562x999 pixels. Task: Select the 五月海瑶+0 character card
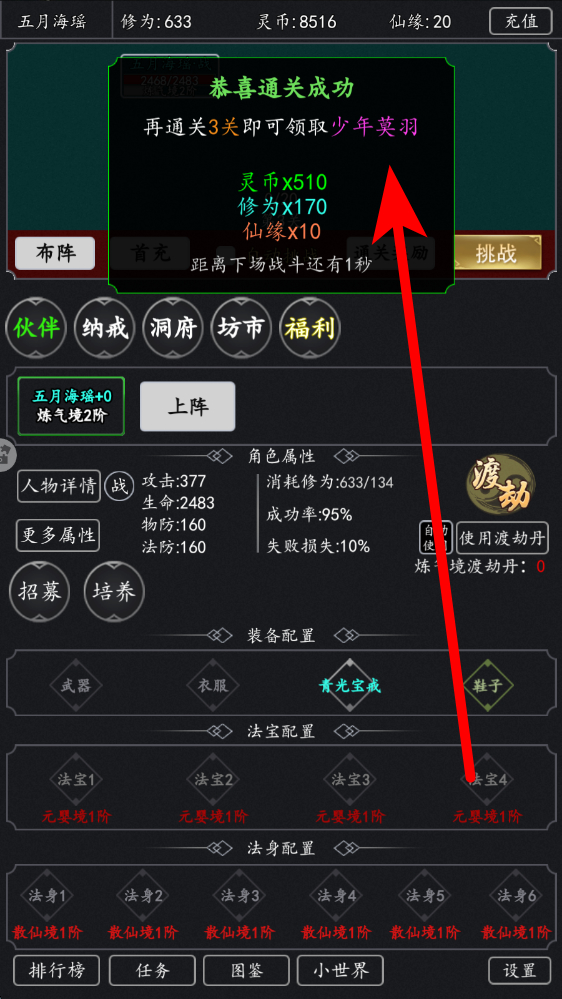[71, 406]
